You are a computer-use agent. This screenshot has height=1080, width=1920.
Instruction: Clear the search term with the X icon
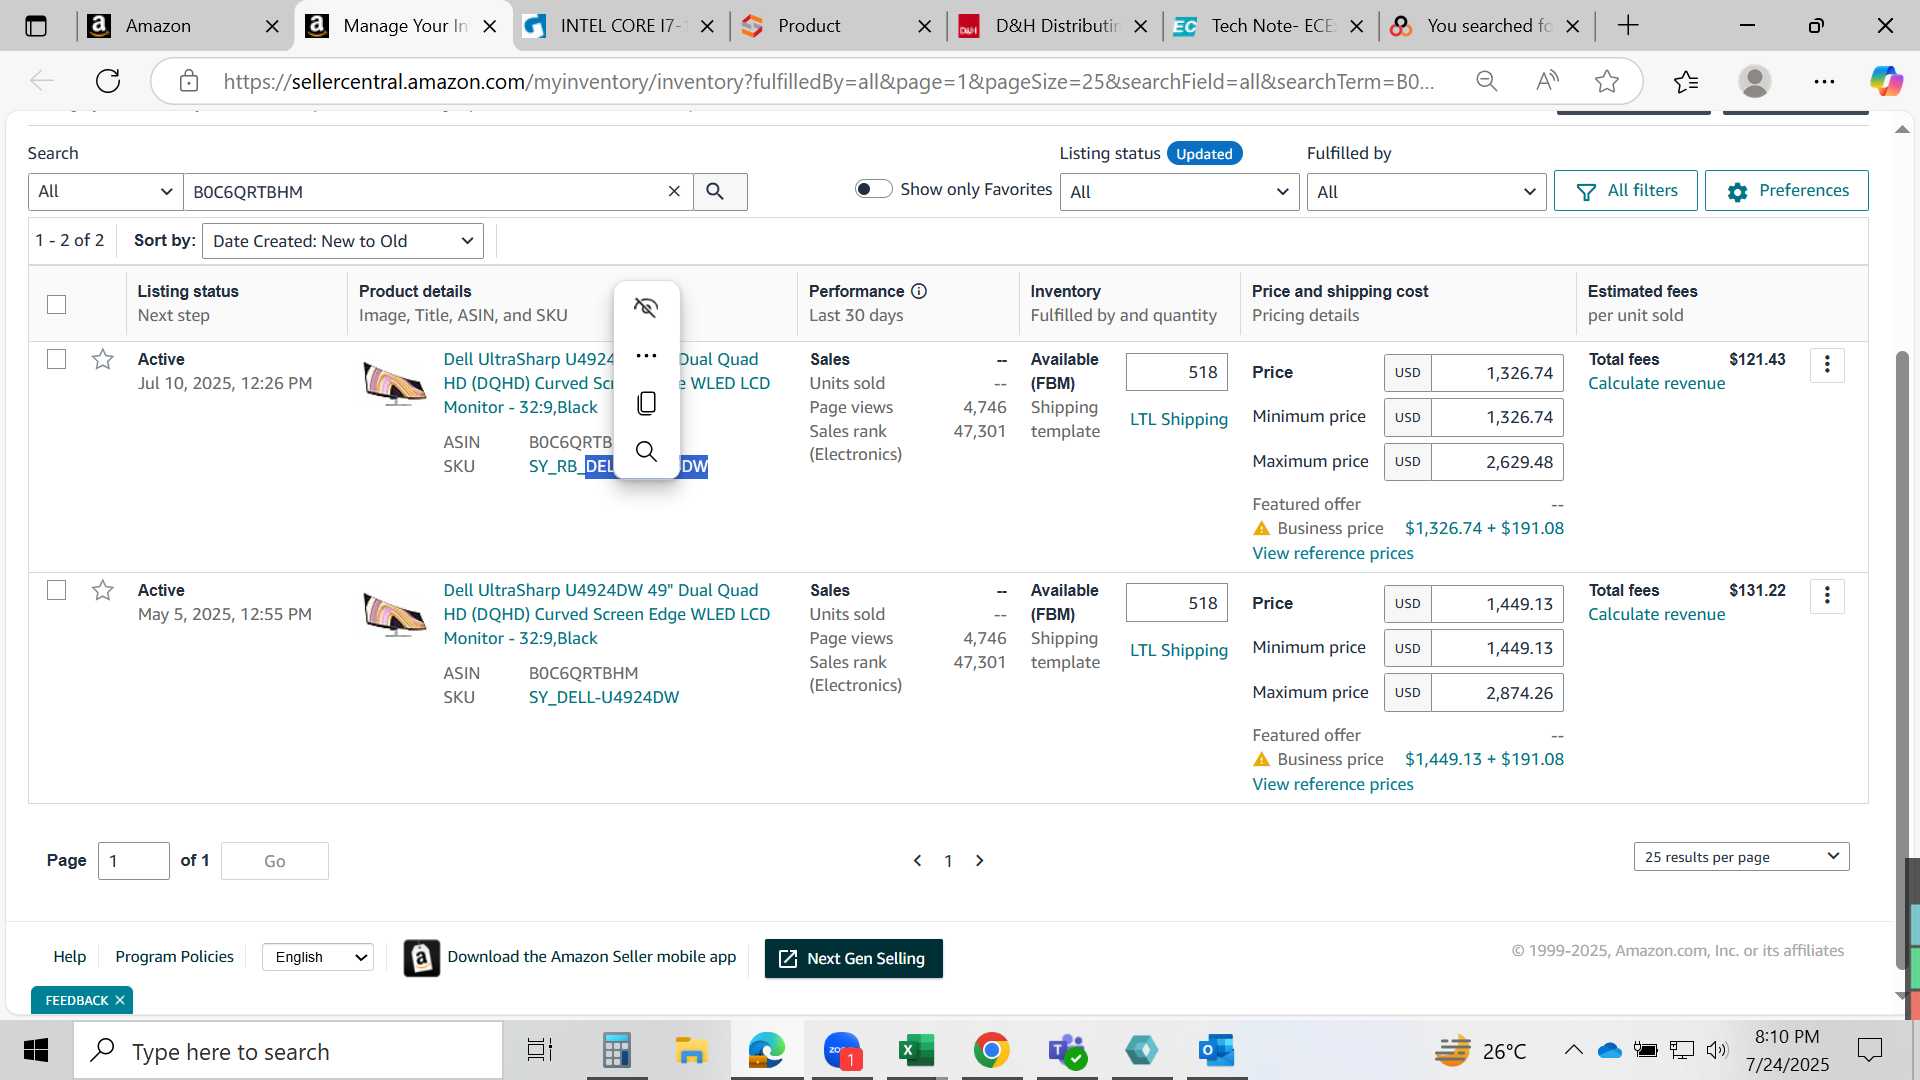click(x=674, y=191)
